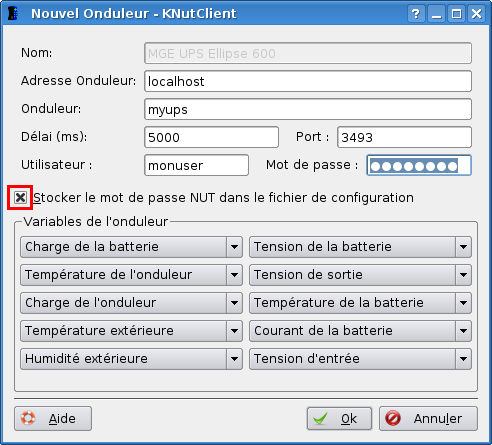This screenshot has height=445, width=492.
Task: Focus the Adresse Onduleur field with localhost
Action: coord(308,81)
